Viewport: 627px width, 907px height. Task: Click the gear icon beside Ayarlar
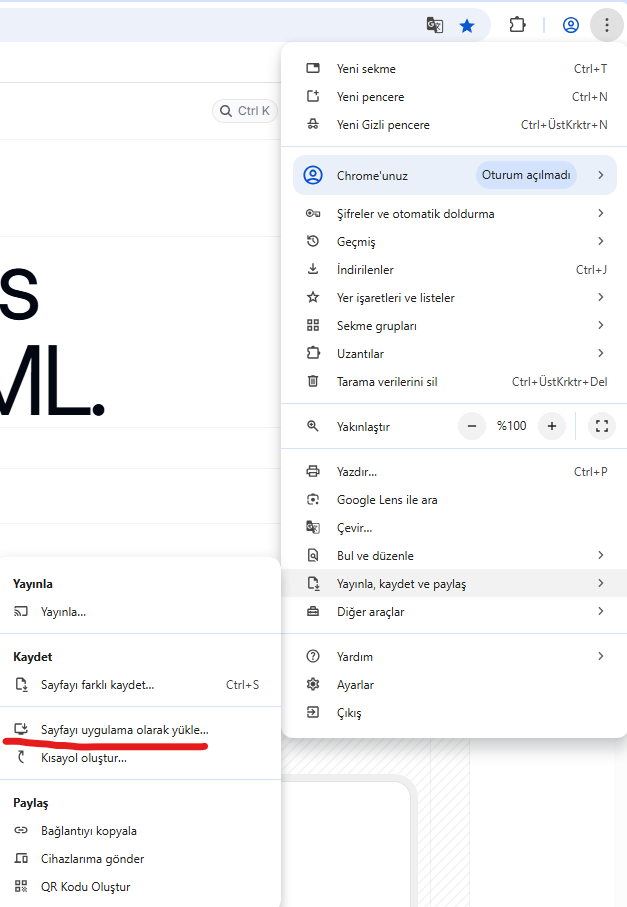pos(313,684)
